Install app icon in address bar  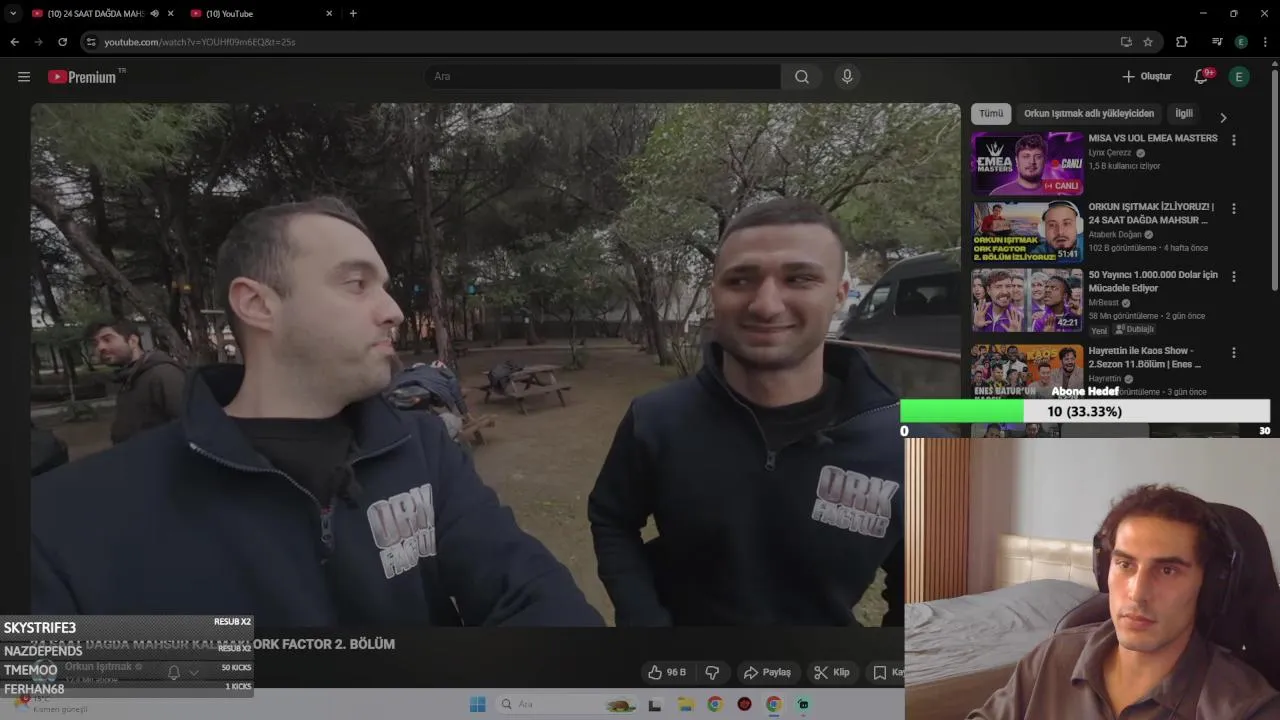pos(1126,42)
